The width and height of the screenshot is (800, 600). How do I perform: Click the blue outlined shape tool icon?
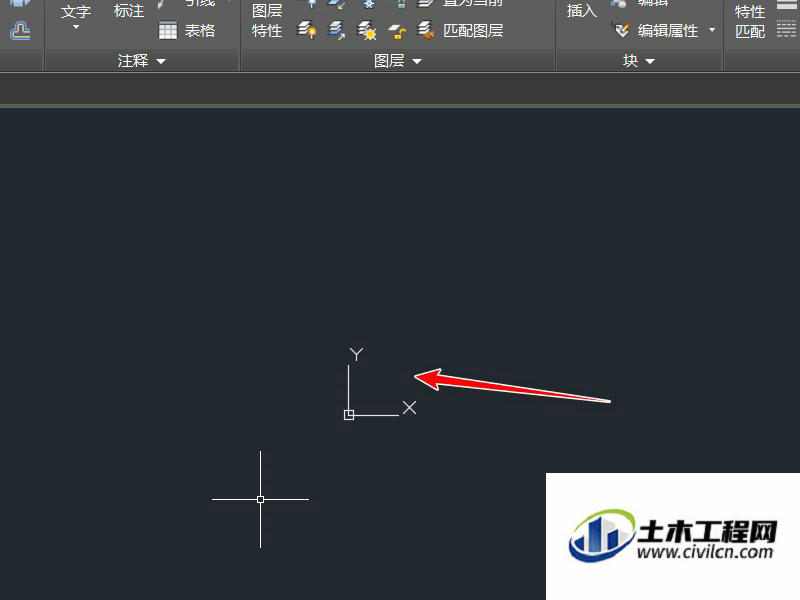[x=20, y=31]
